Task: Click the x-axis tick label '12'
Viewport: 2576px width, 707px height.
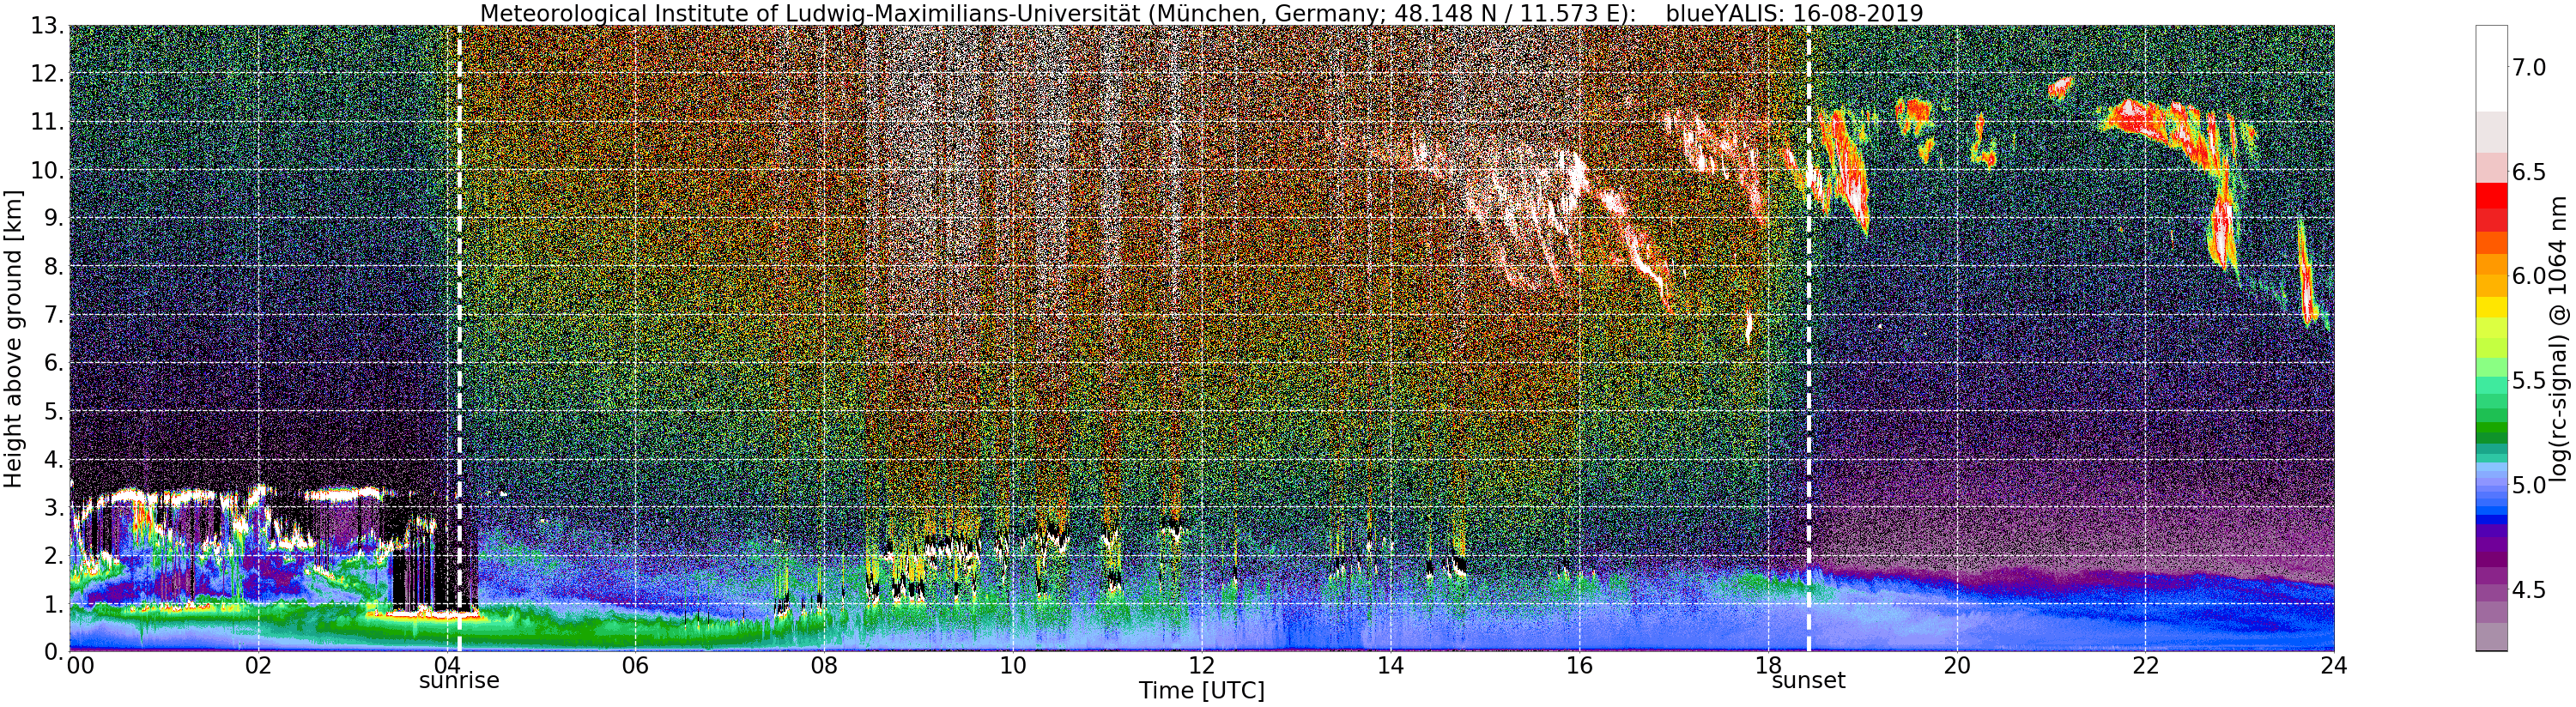Action: 1201,665
